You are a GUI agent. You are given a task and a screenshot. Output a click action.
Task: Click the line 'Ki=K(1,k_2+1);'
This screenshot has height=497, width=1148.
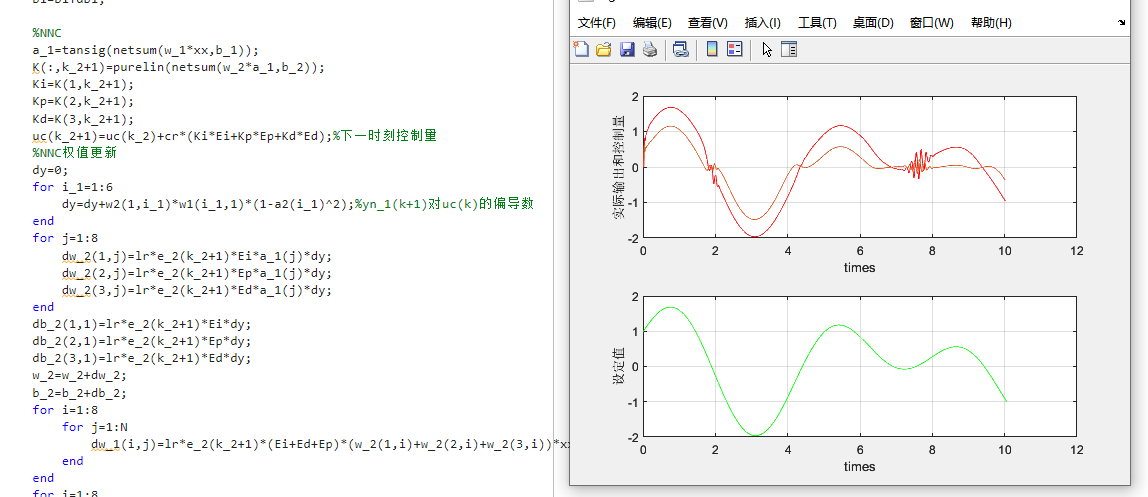[x=83, y=84]
